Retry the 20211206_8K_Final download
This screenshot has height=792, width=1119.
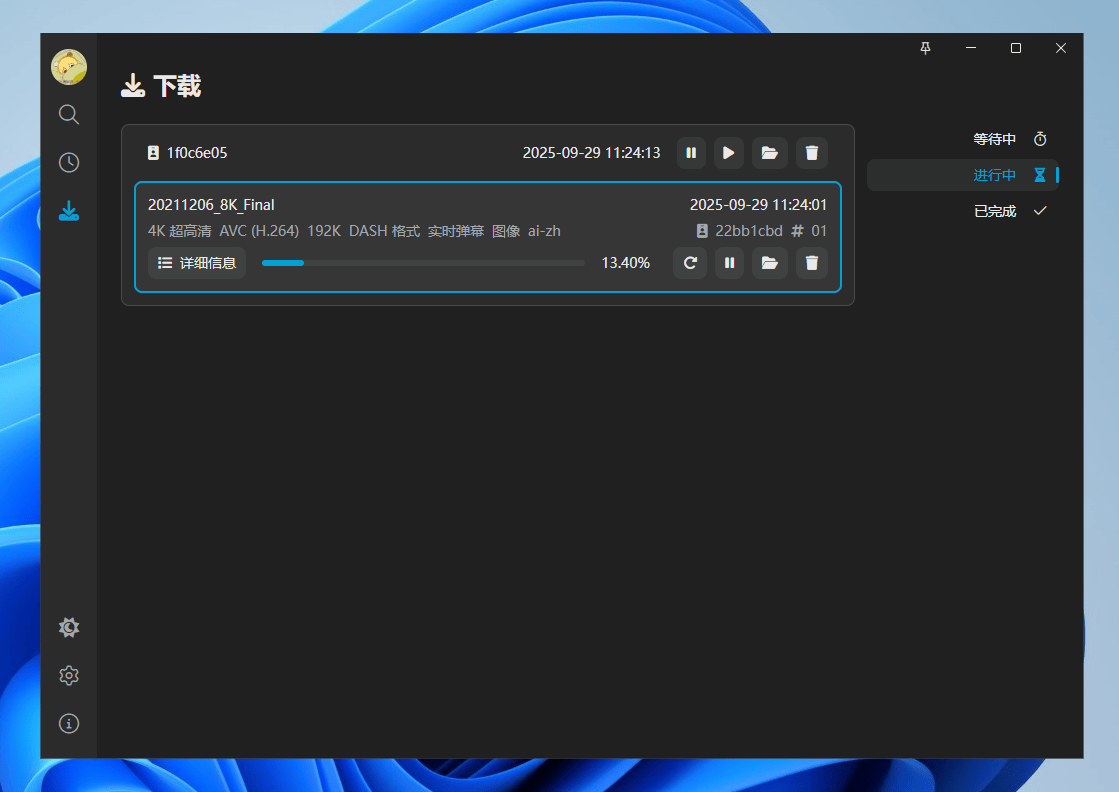click(690, 263)
